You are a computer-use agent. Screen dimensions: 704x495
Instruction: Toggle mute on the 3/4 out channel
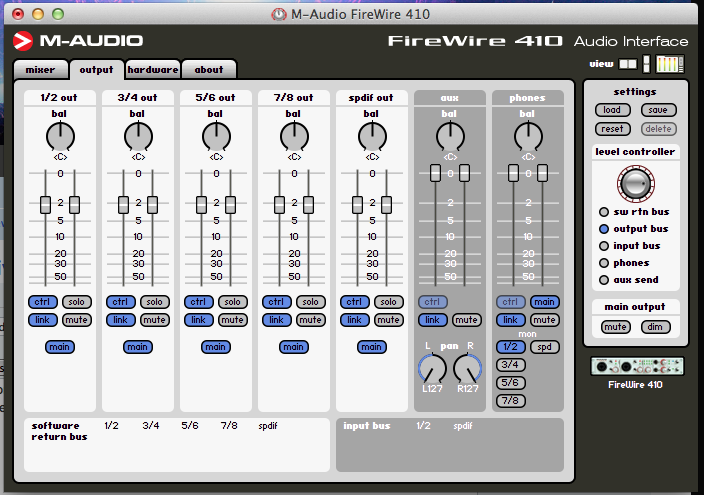tap(154, 320)
